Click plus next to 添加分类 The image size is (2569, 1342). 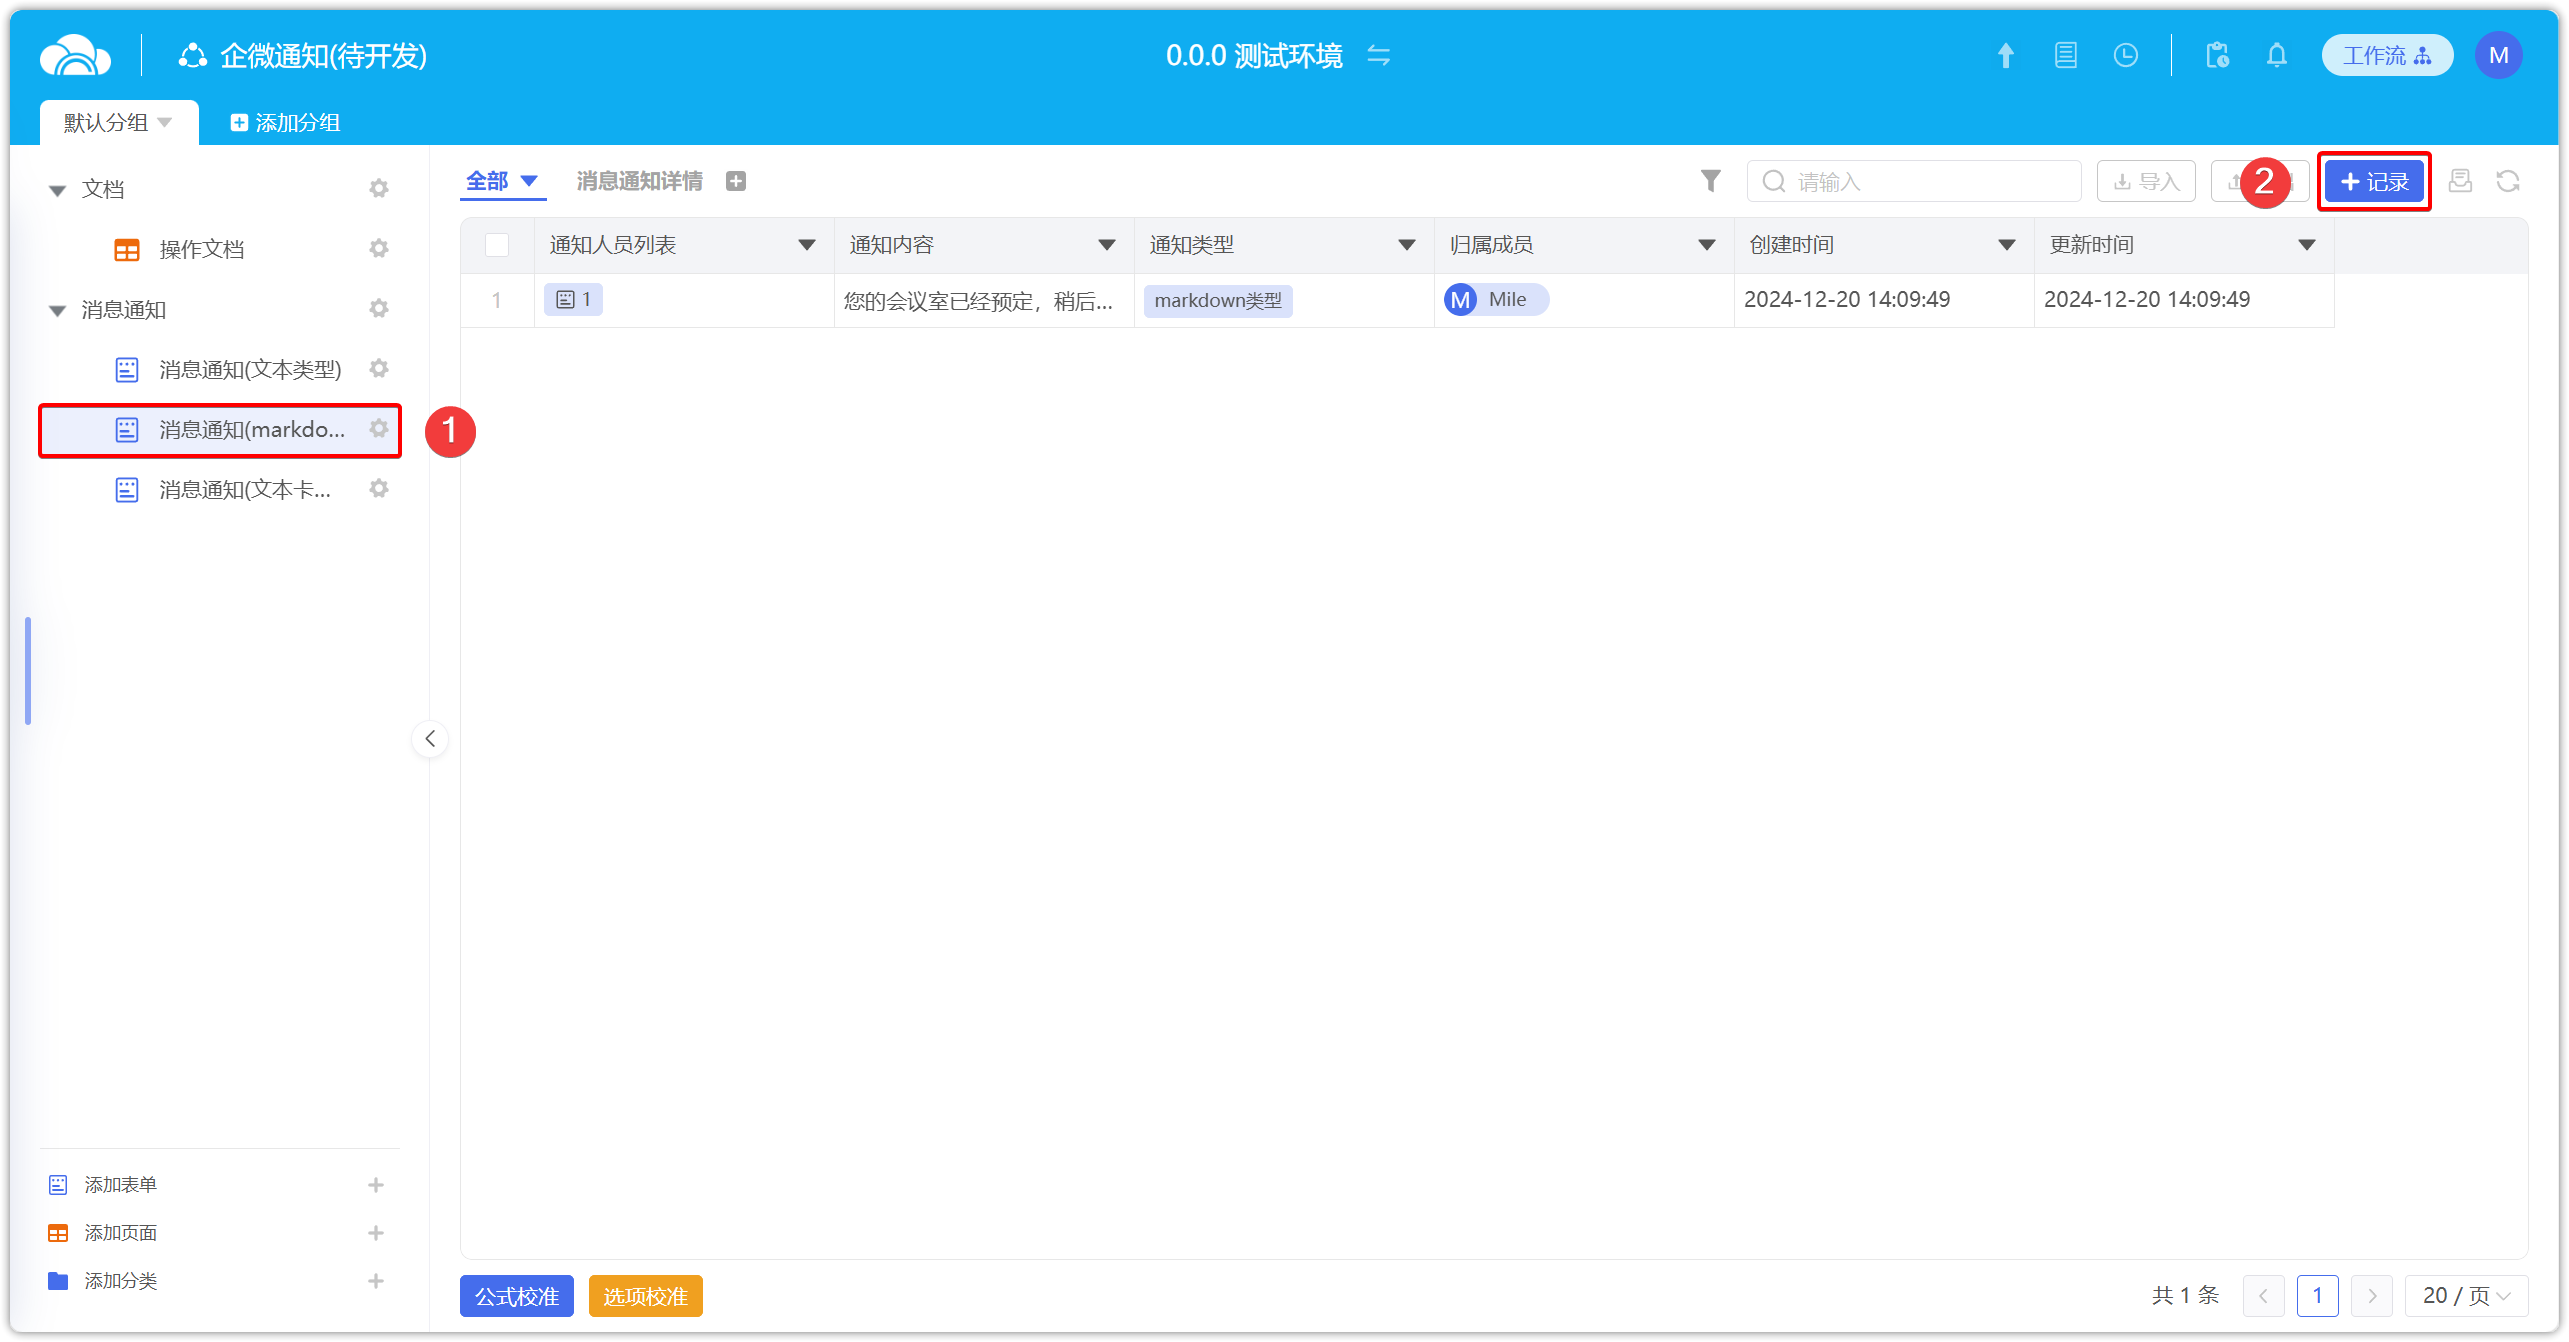click(x=376, y=1281)
